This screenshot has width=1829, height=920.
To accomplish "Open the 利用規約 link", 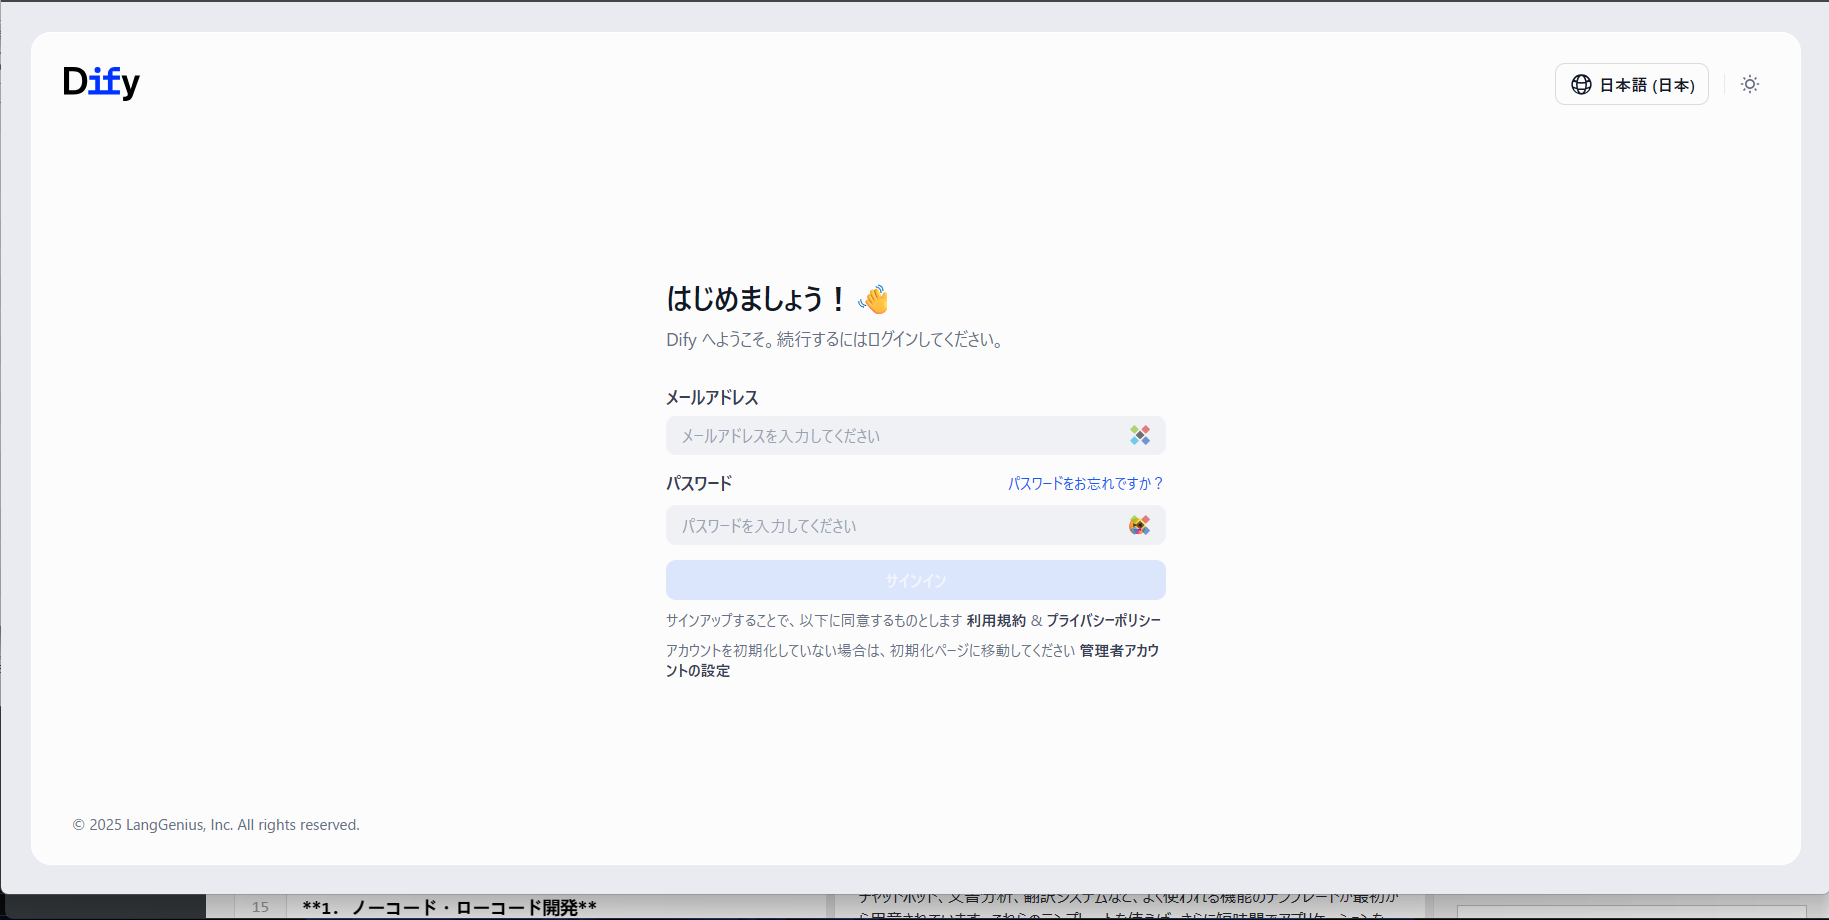I will pos(996,620).
